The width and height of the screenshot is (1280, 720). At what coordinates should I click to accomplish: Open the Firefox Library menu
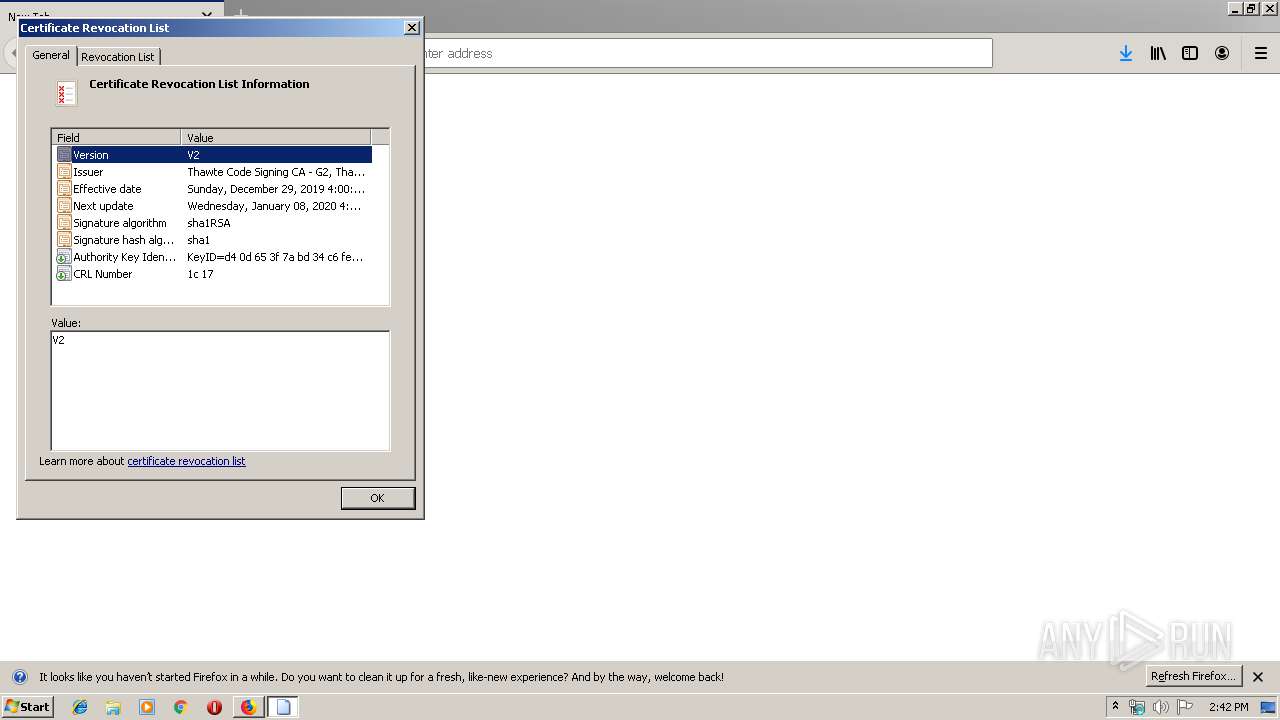click(1158, 53)
